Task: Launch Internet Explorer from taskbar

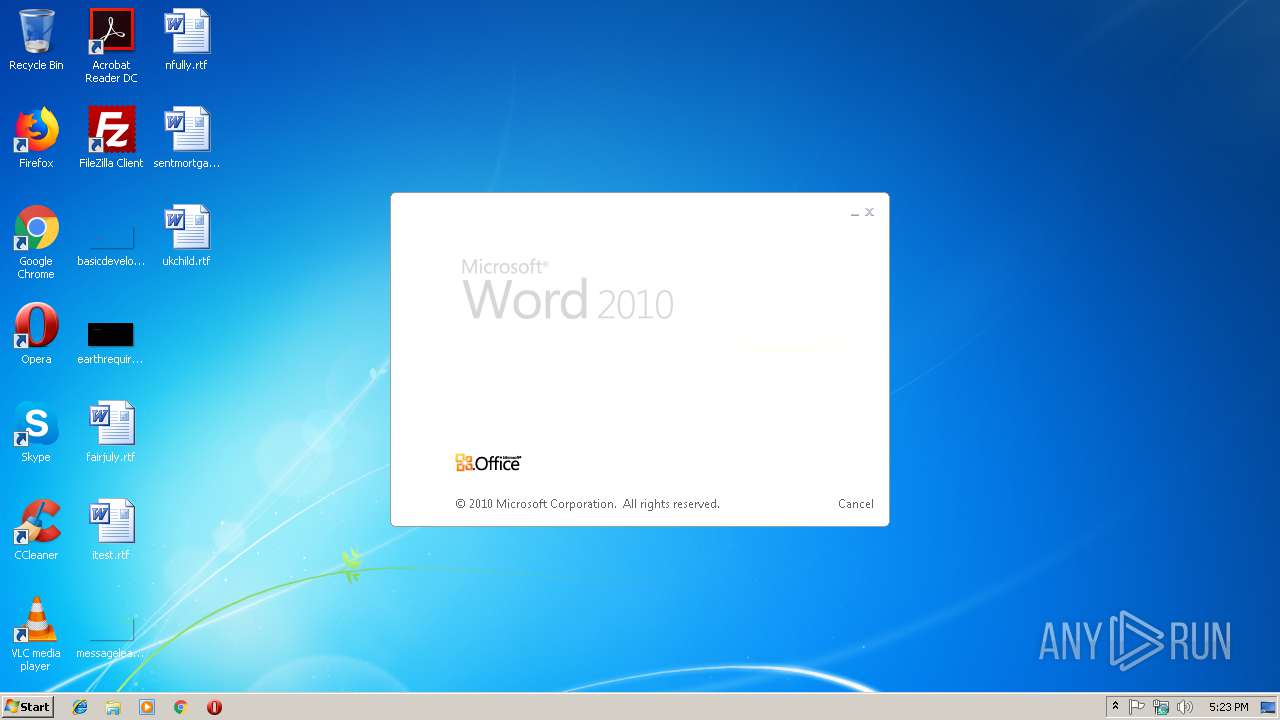Action: (x=80, y=707)
